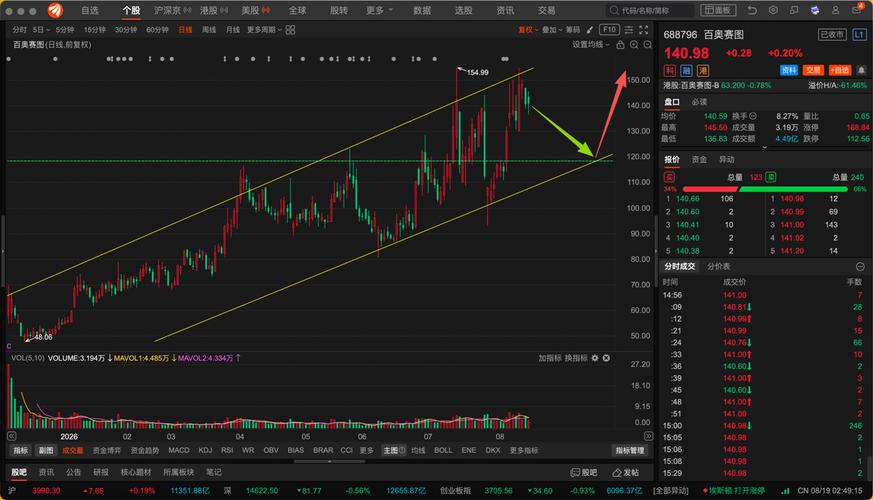Zoom in the chart with plus magnifier
This screenshot has height=500, width=873.
[x=634, y=45]
